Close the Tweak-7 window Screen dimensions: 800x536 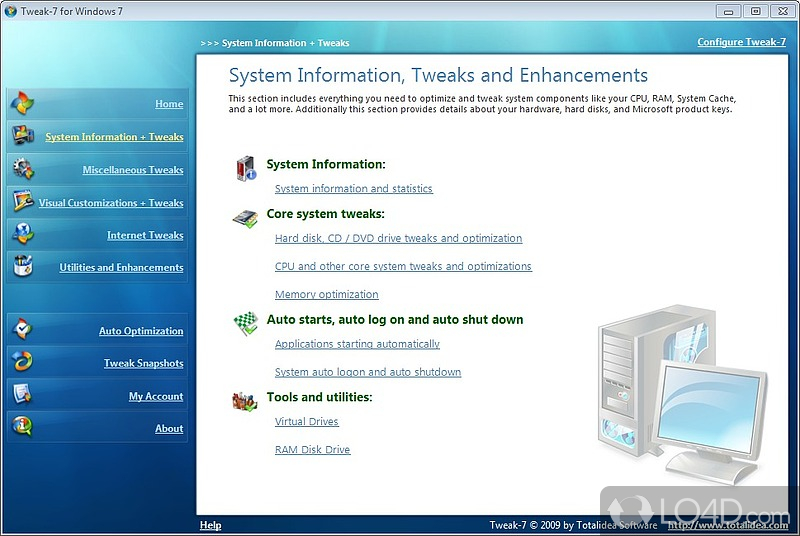tap(783, 11)
